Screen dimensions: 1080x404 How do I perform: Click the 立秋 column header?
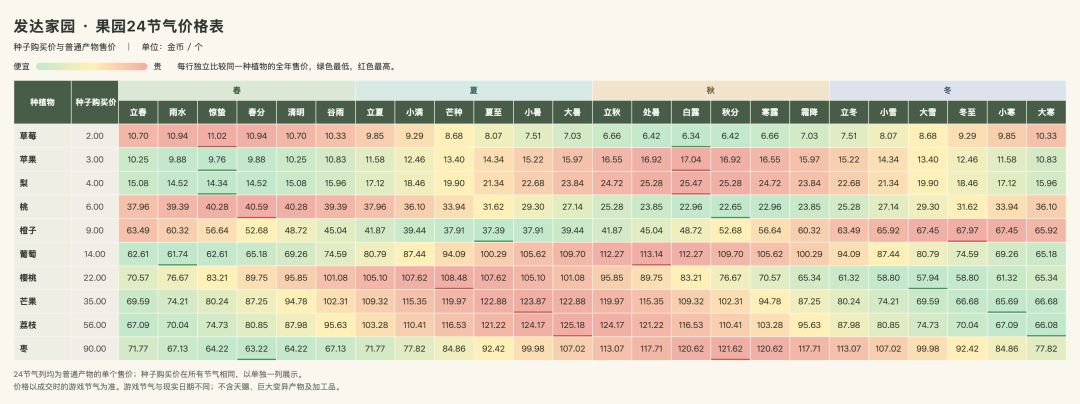[x=612, y=112]
